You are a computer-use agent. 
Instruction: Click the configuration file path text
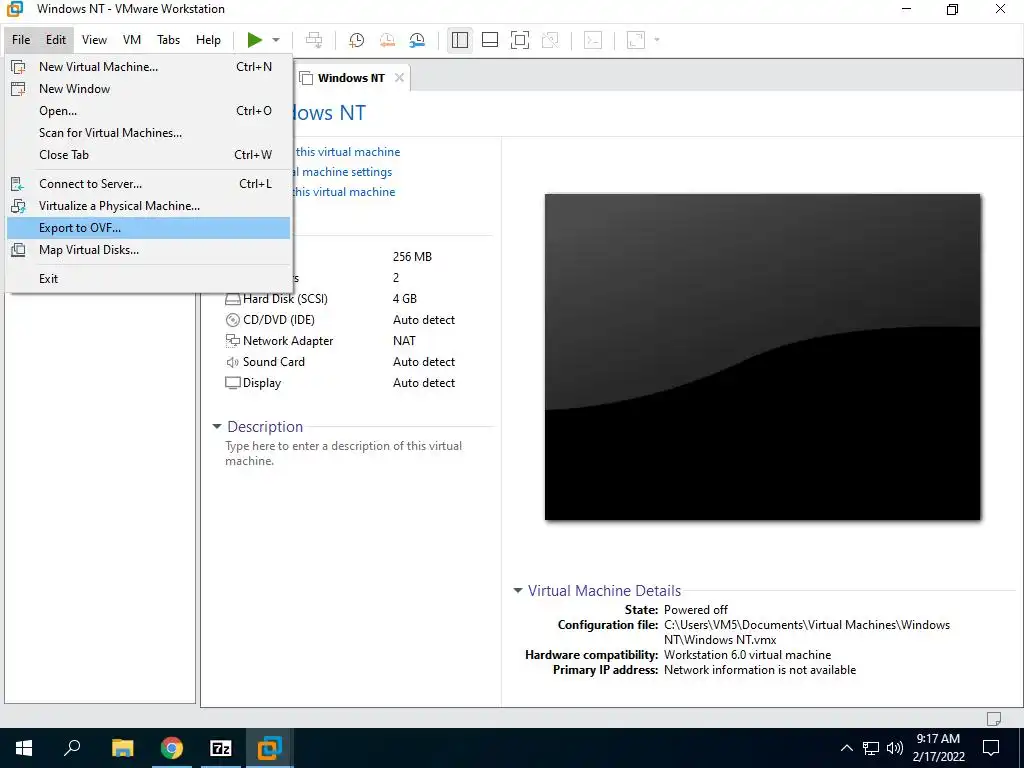(807, 632)
